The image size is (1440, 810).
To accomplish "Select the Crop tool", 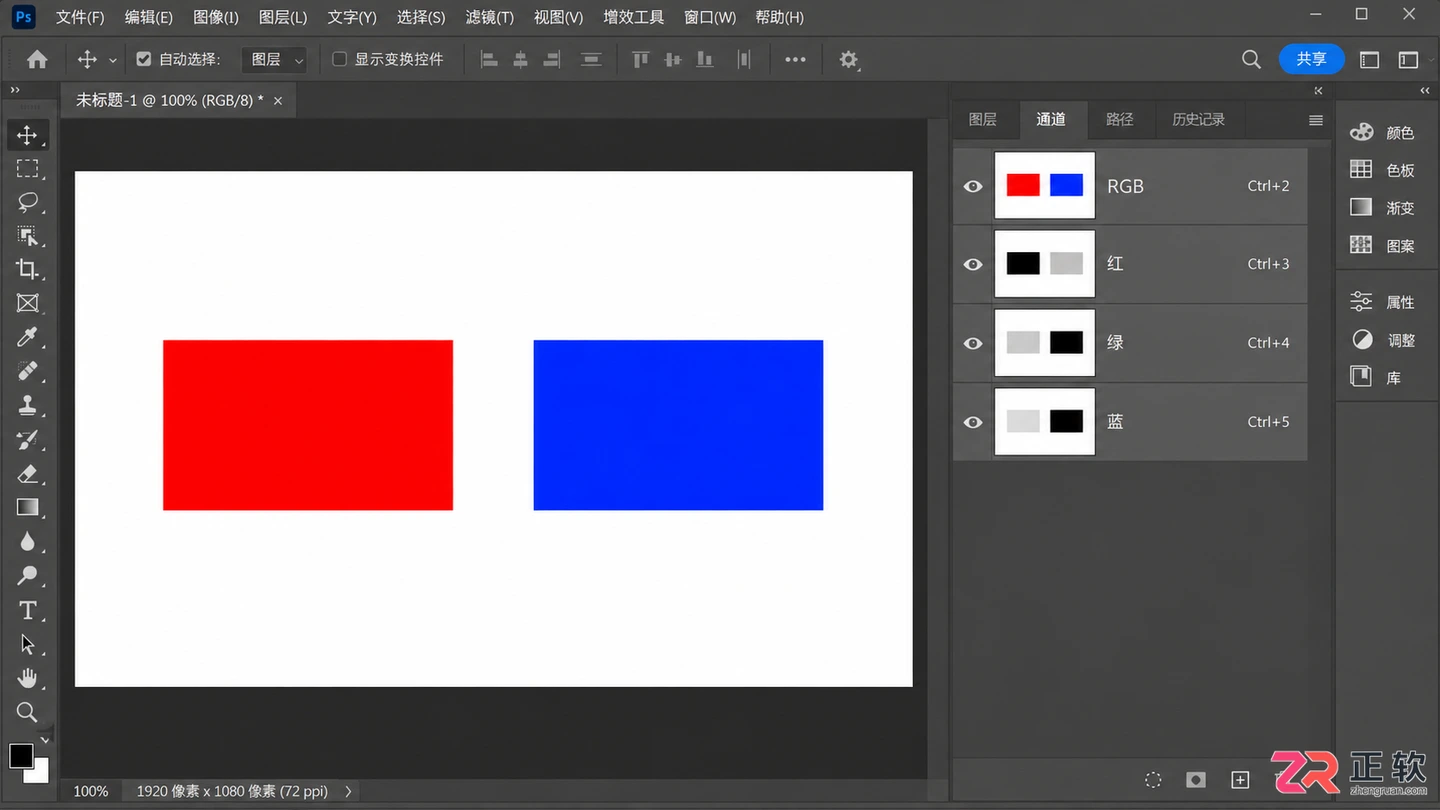I will [27, 269].
